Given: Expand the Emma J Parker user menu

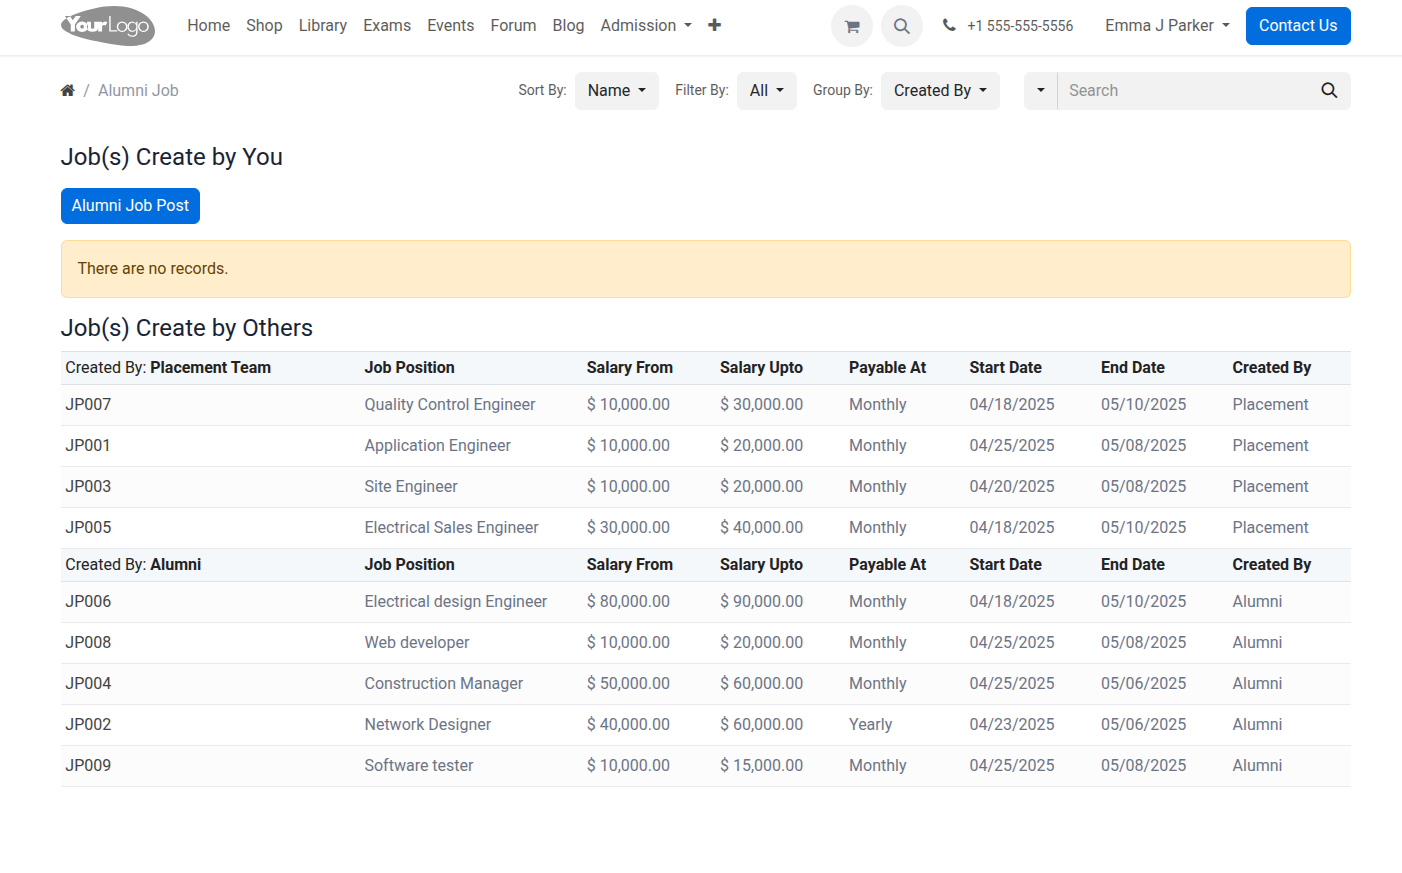Looking at the screenshot, I should tap(1167, 26).
